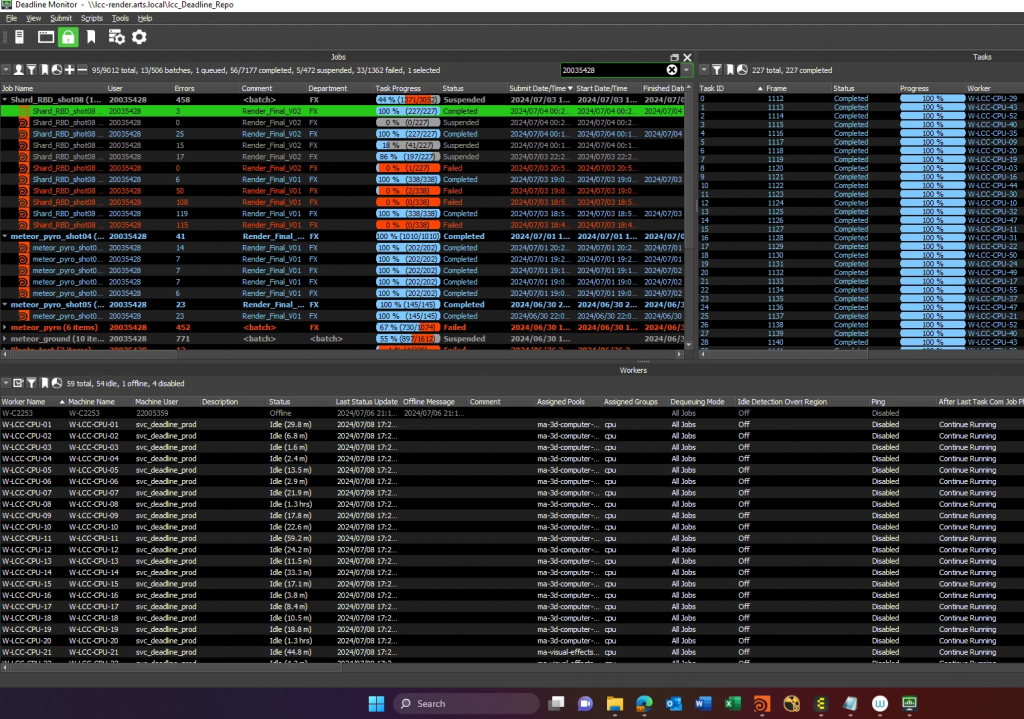
Task: Click the server icon in main toolbar
Action: click(20, 37)
